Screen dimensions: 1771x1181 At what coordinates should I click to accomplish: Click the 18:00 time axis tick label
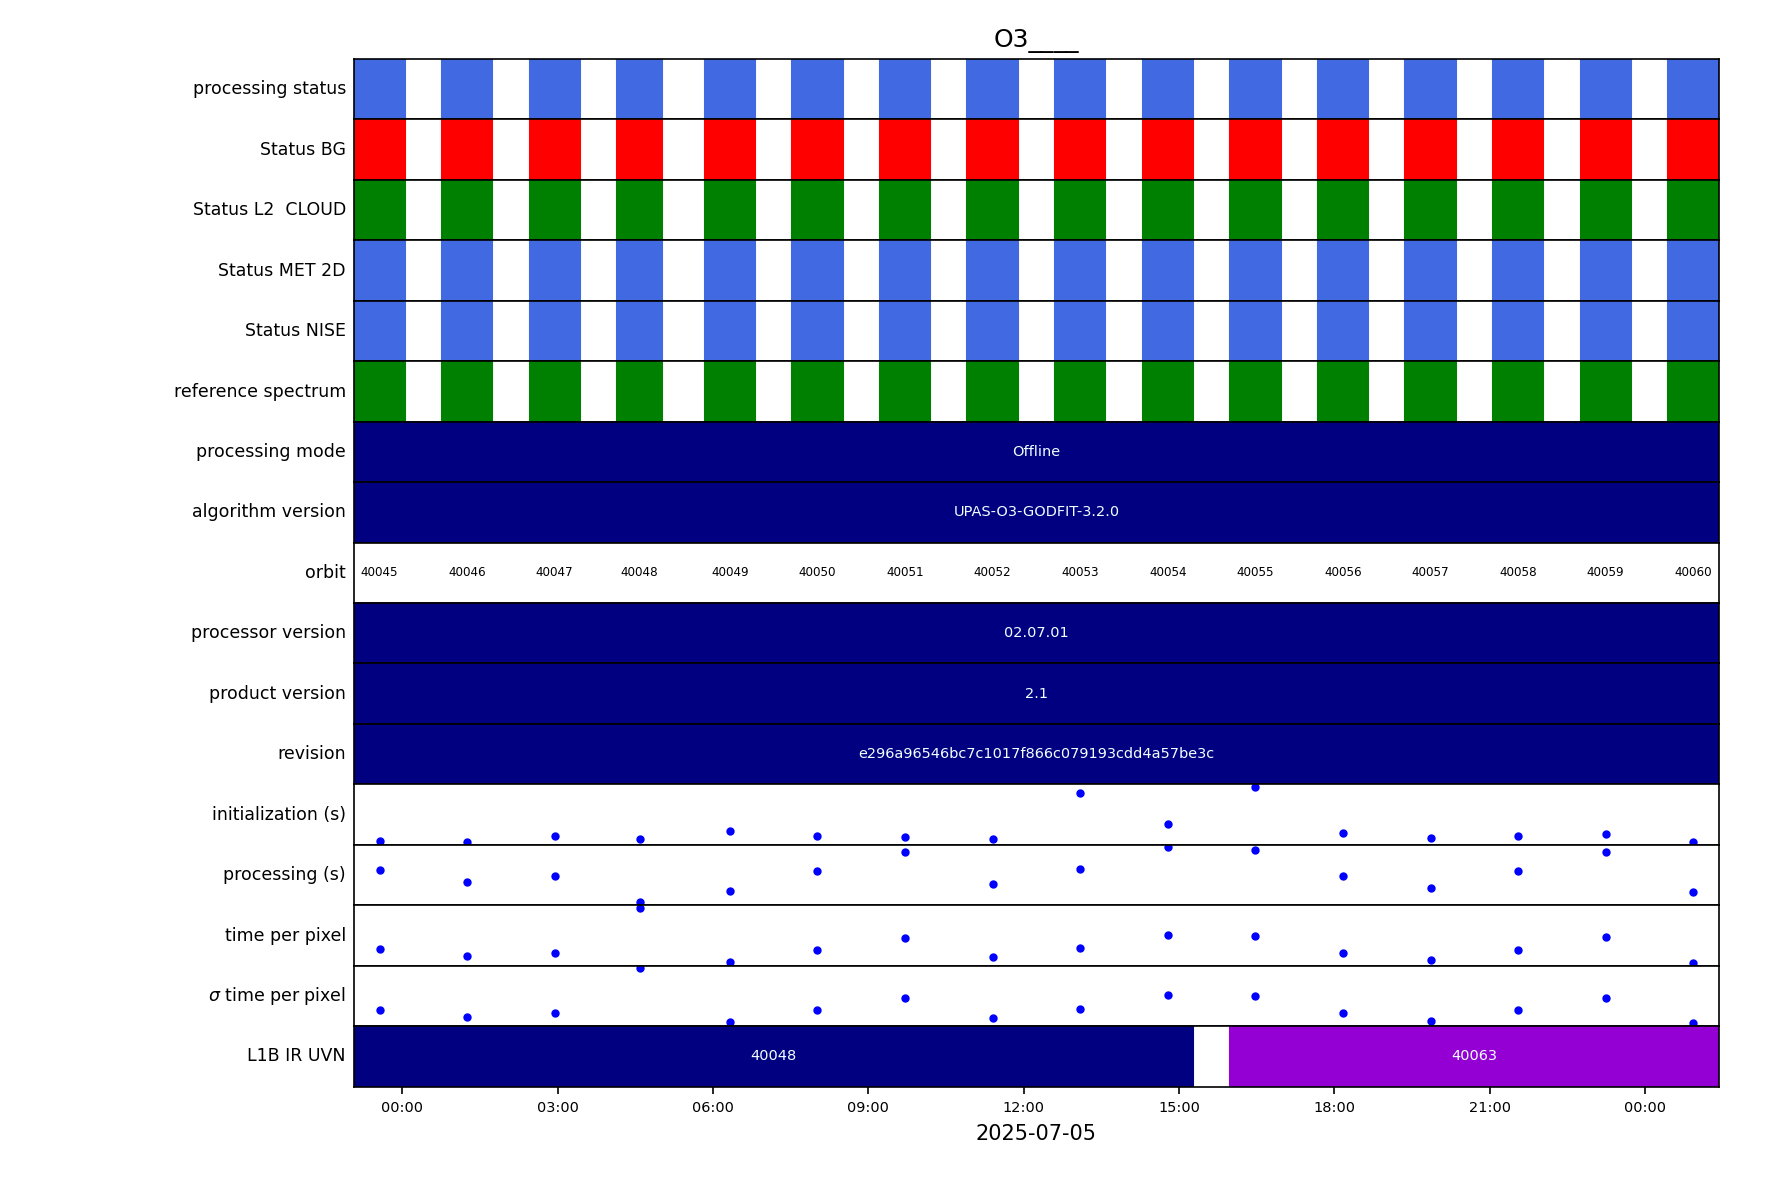1334,1108
